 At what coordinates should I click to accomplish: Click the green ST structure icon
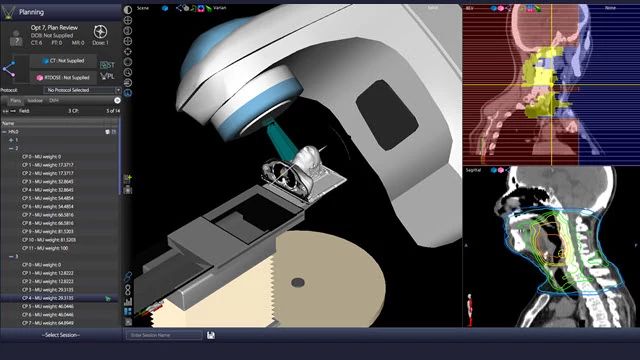107,64
